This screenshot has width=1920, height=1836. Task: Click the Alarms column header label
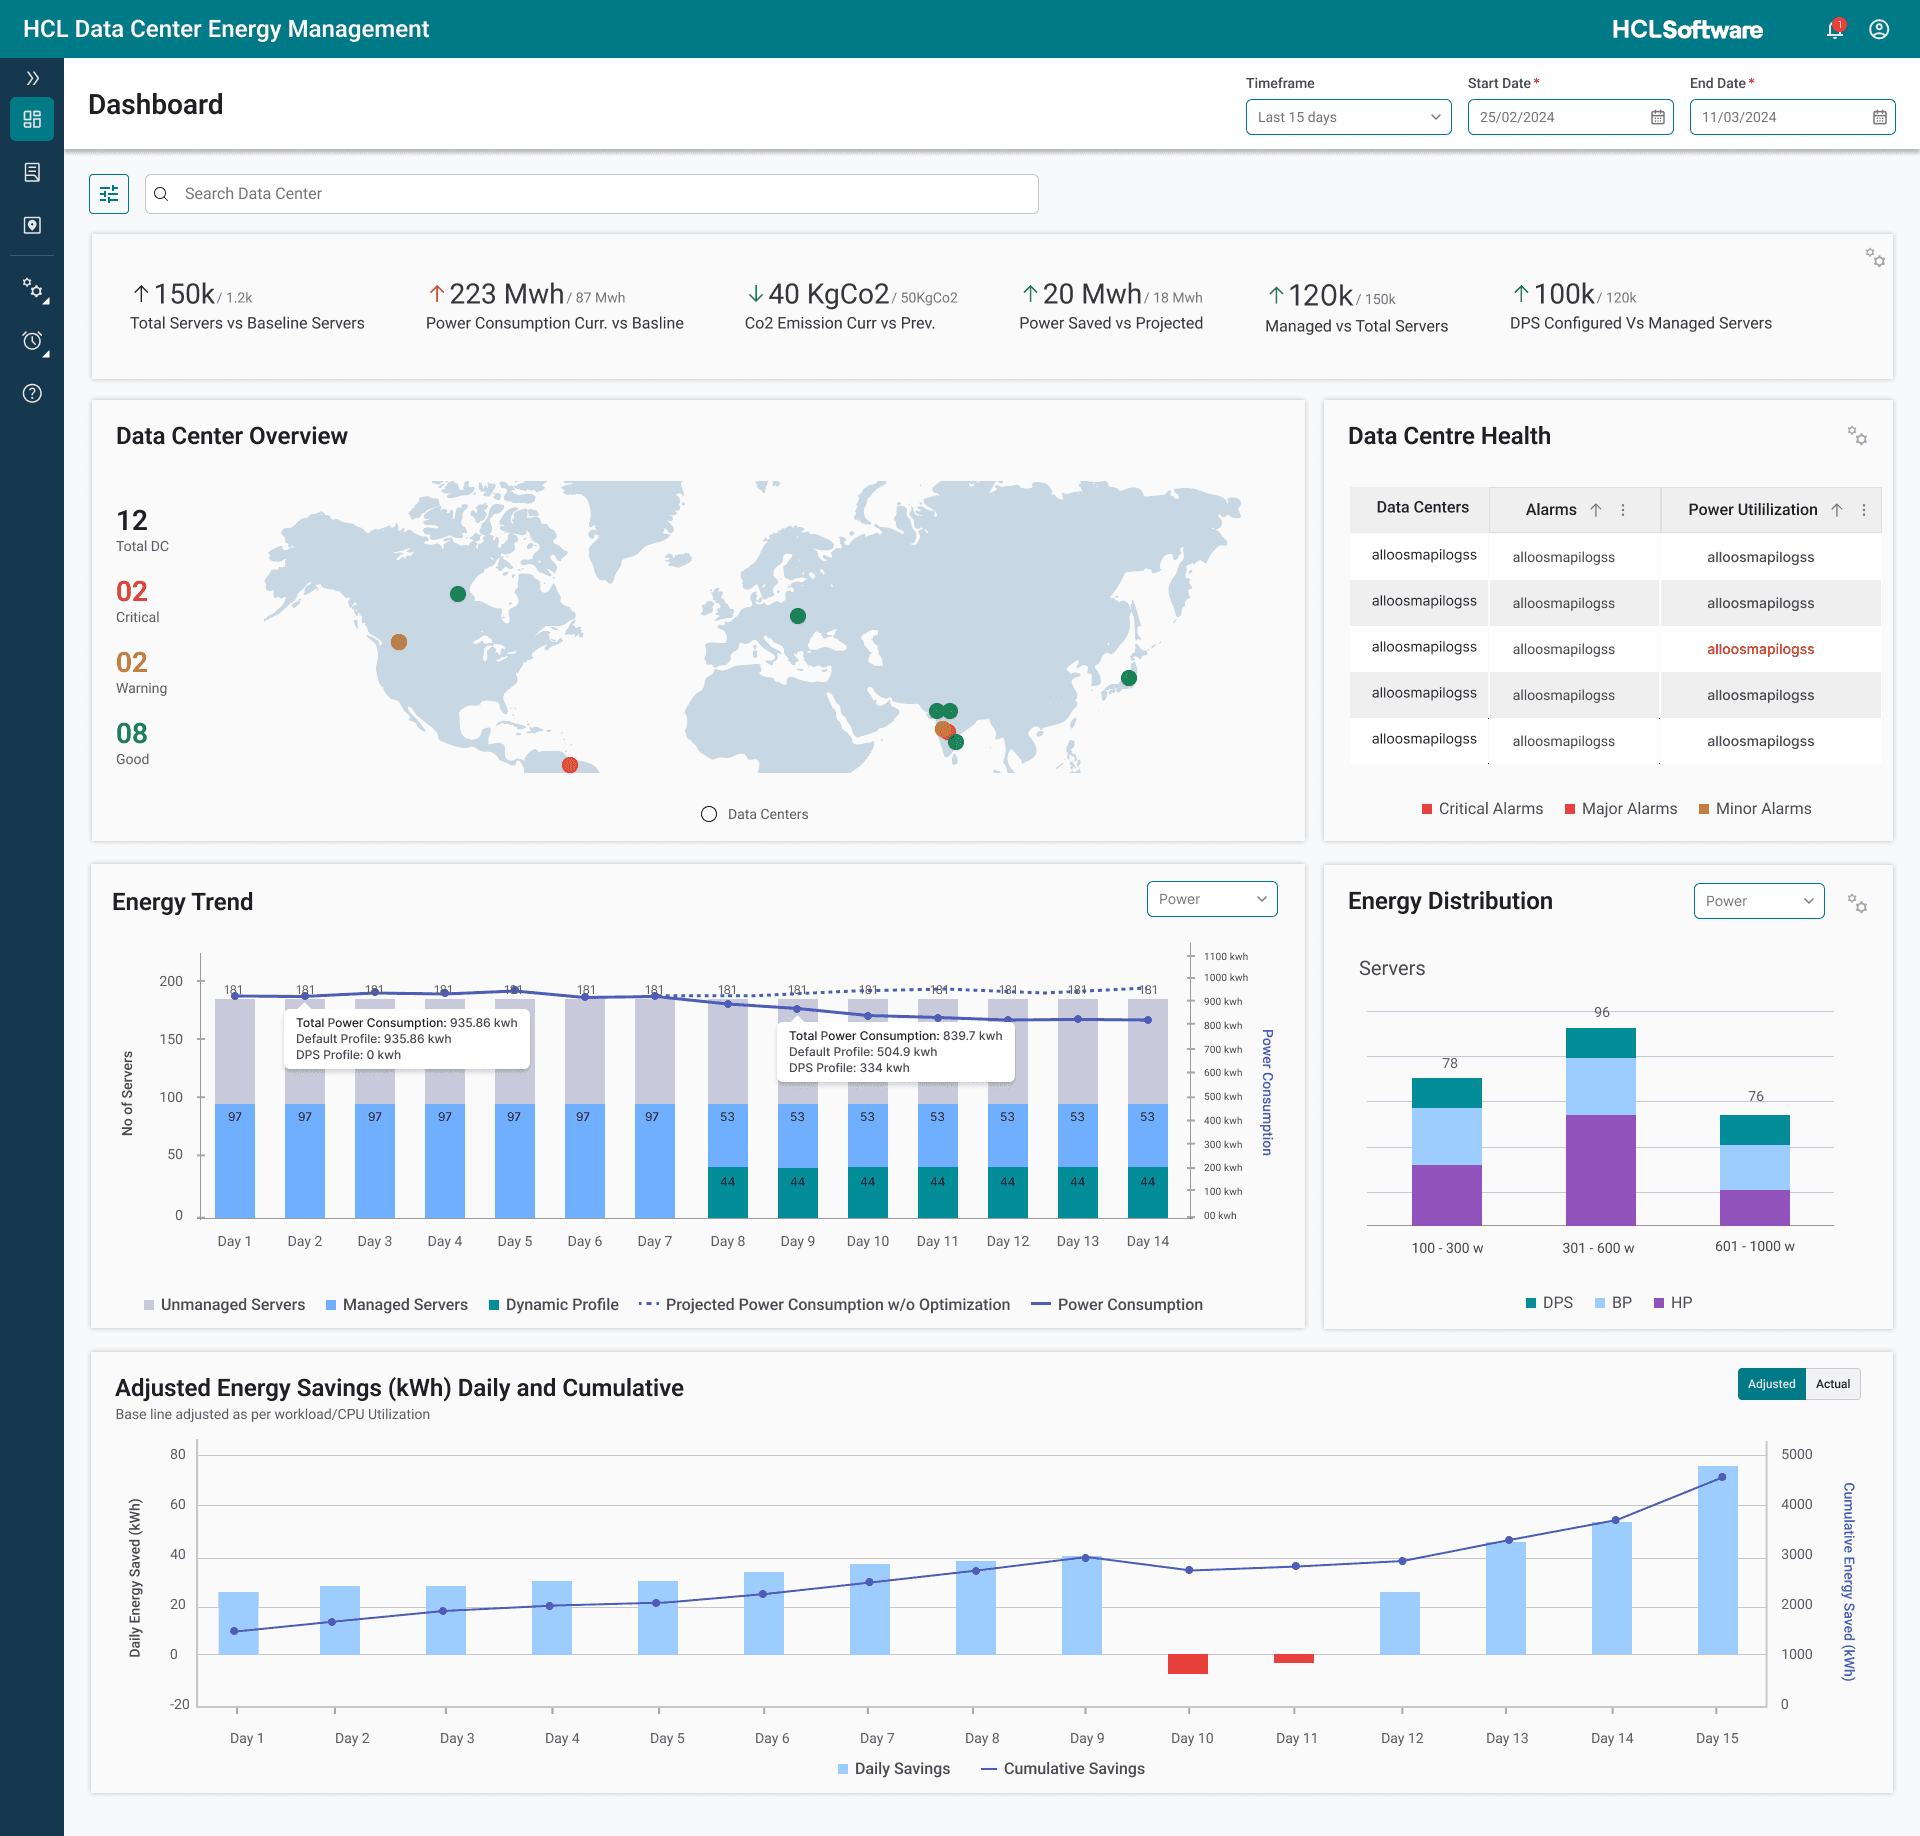click(1551, 510)
